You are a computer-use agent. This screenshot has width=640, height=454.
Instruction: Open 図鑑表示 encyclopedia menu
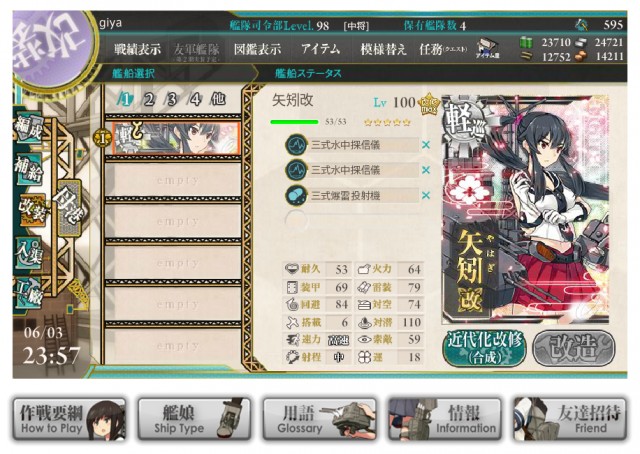[257, 50]
